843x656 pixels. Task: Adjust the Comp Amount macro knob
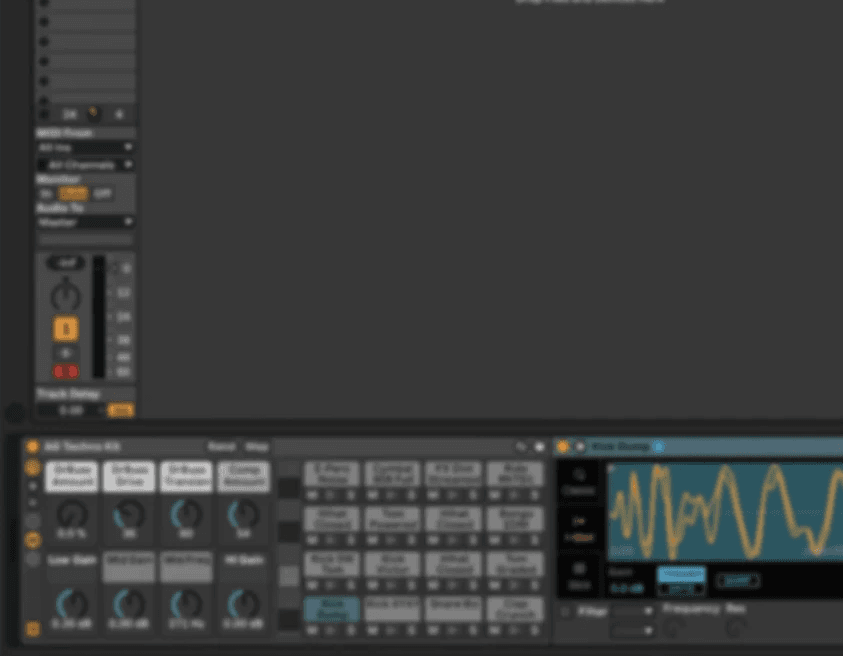coord(244,515)
